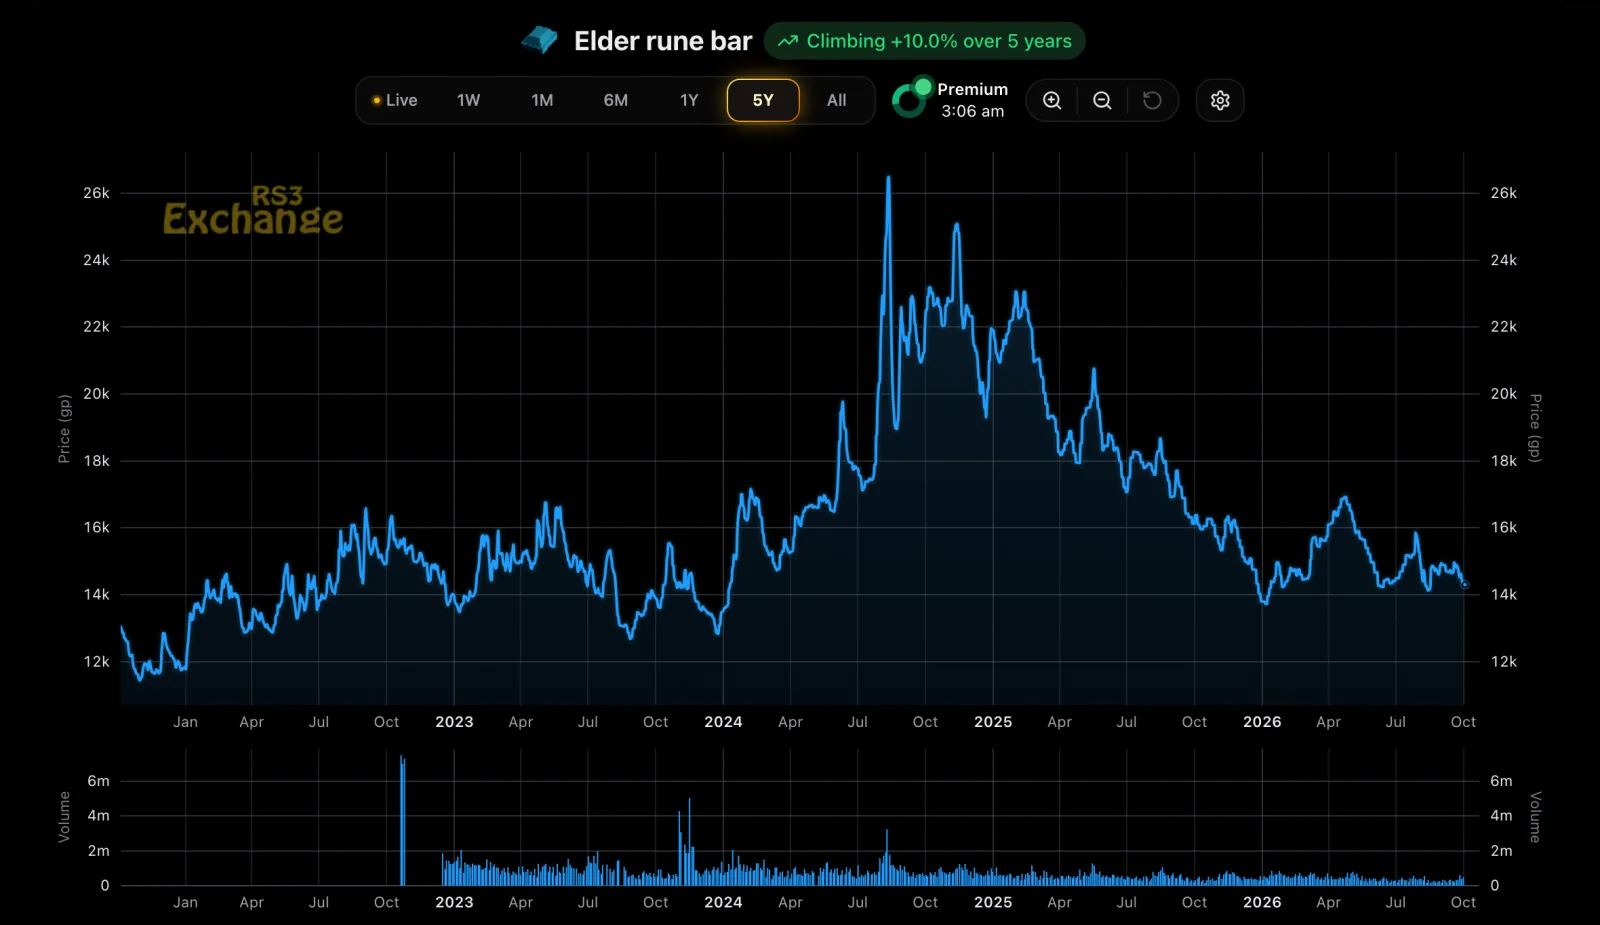Show the All time range

coord(837,100)
